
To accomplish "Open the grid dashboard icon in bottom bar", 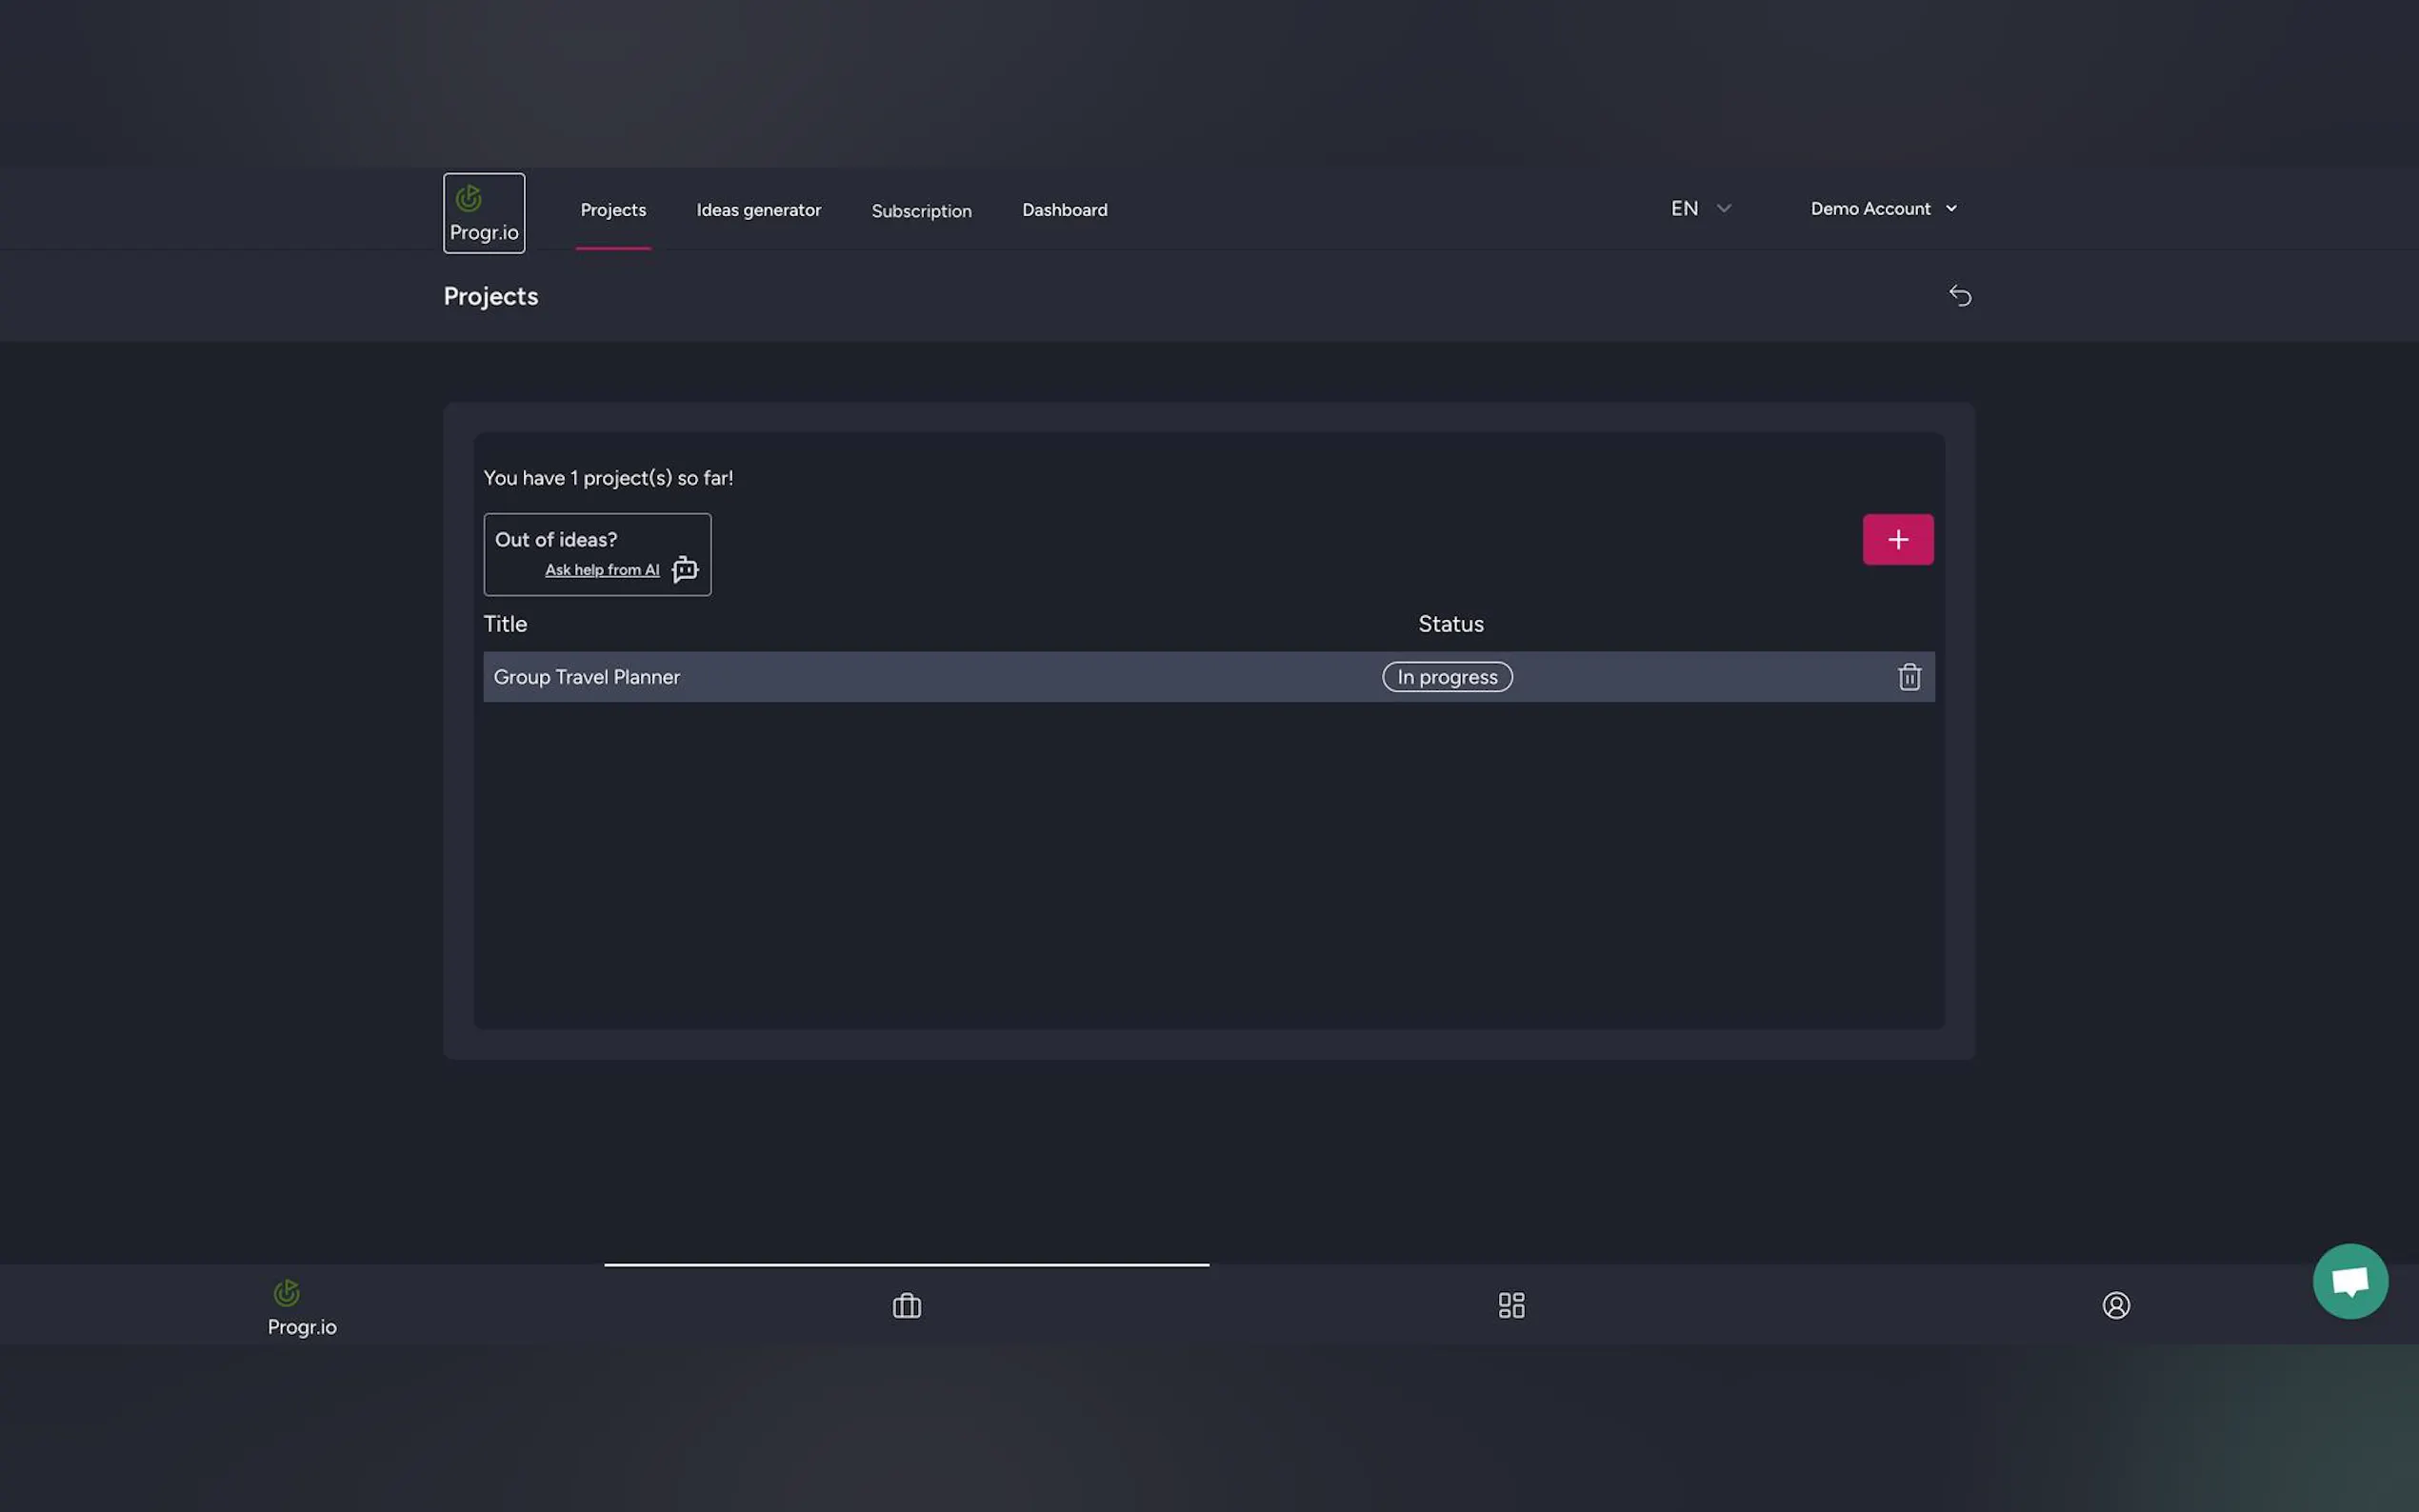I will click(1511, 1305).
